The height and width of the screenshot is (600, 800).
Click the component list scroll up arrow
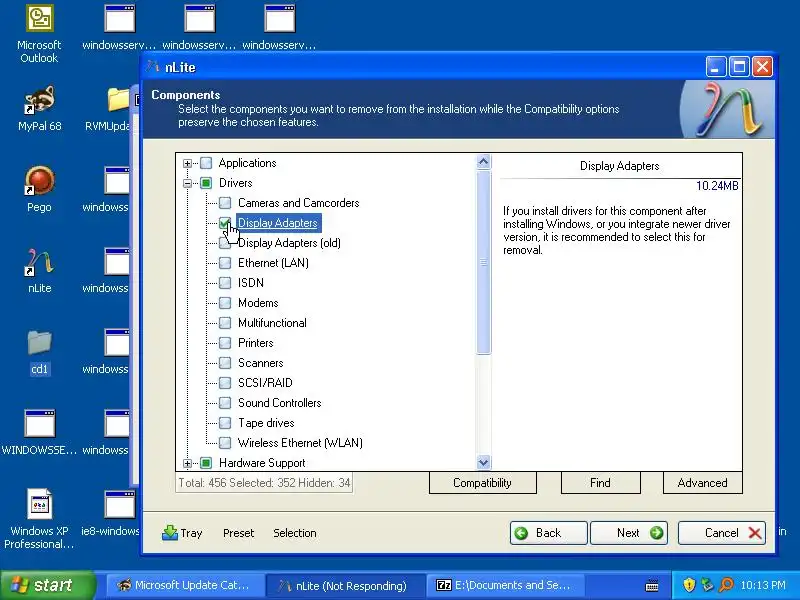[483, 162]
